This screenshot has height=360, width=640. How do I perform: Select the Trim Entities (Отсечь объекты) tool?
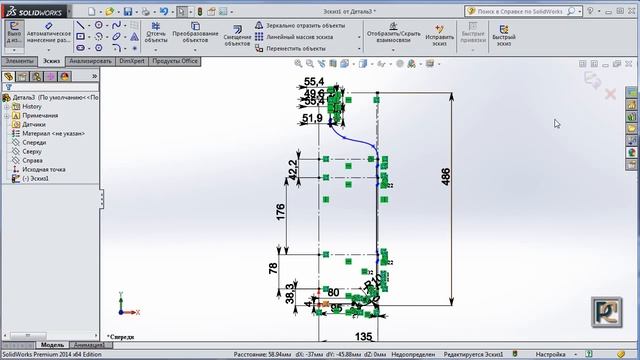point(156,33)
